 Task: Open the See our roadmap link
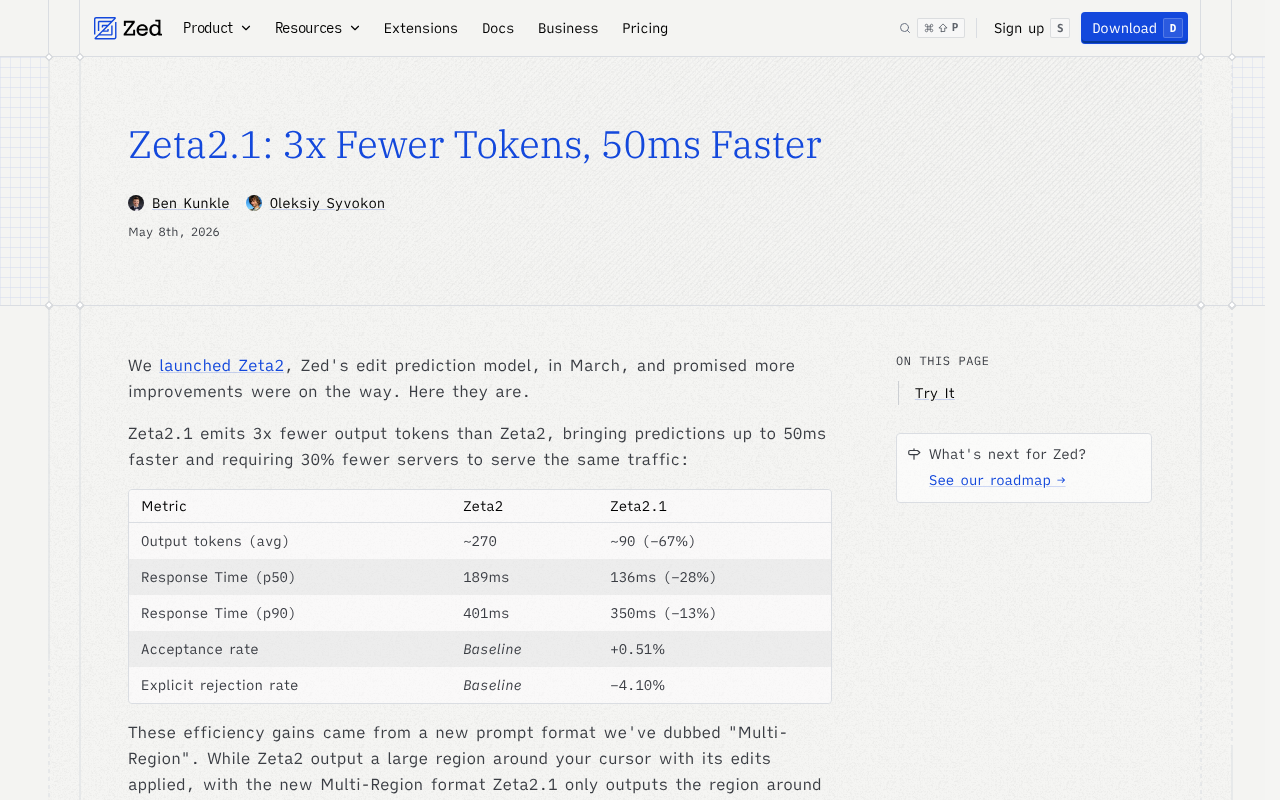tap(997, 480)
